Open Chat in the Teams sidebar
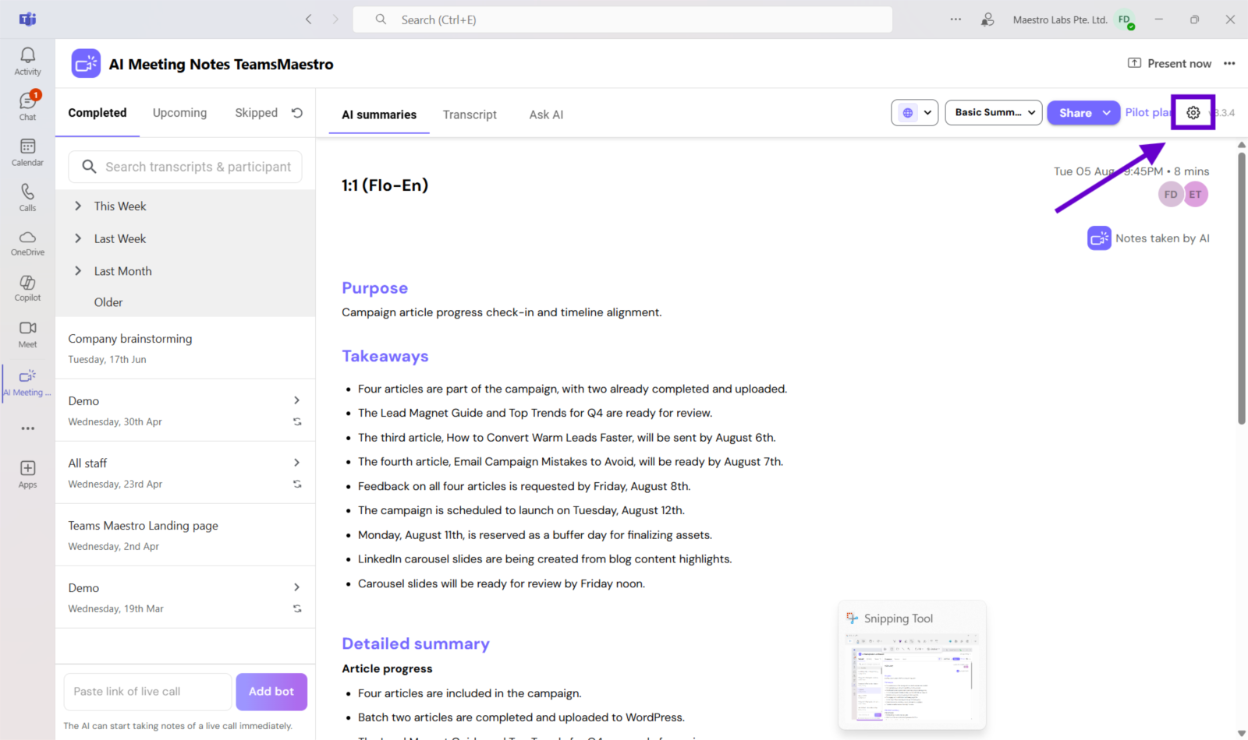1248x740 pixels. click(27, 106)
